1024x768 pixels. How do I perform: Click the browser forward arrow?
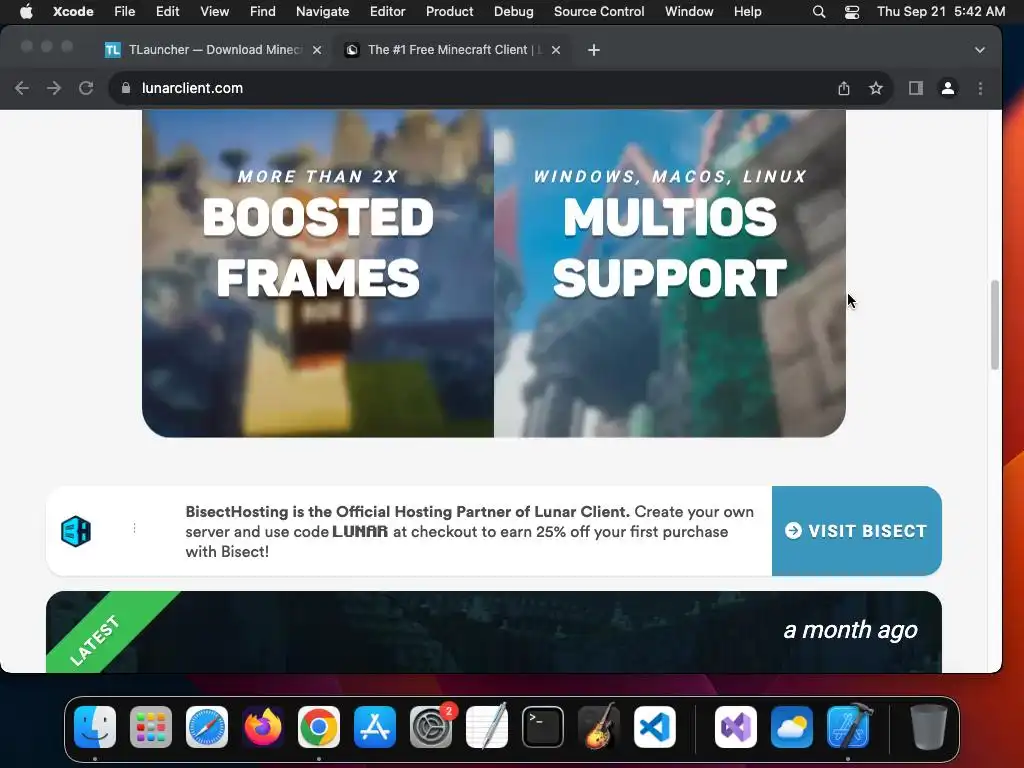(54, 88)
